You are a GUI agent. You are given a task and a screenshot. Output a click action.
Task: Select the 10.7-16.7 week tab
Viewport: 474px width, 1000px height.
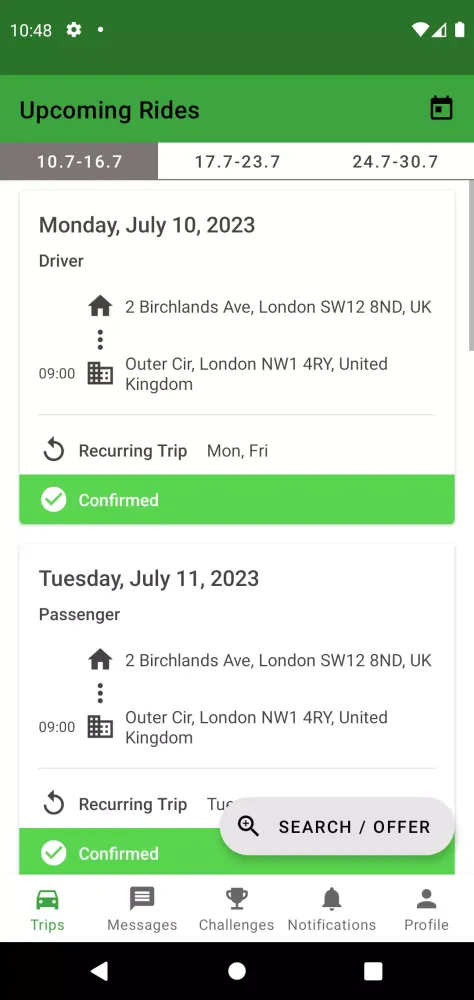pyautogui.click(x=79, y=161)
